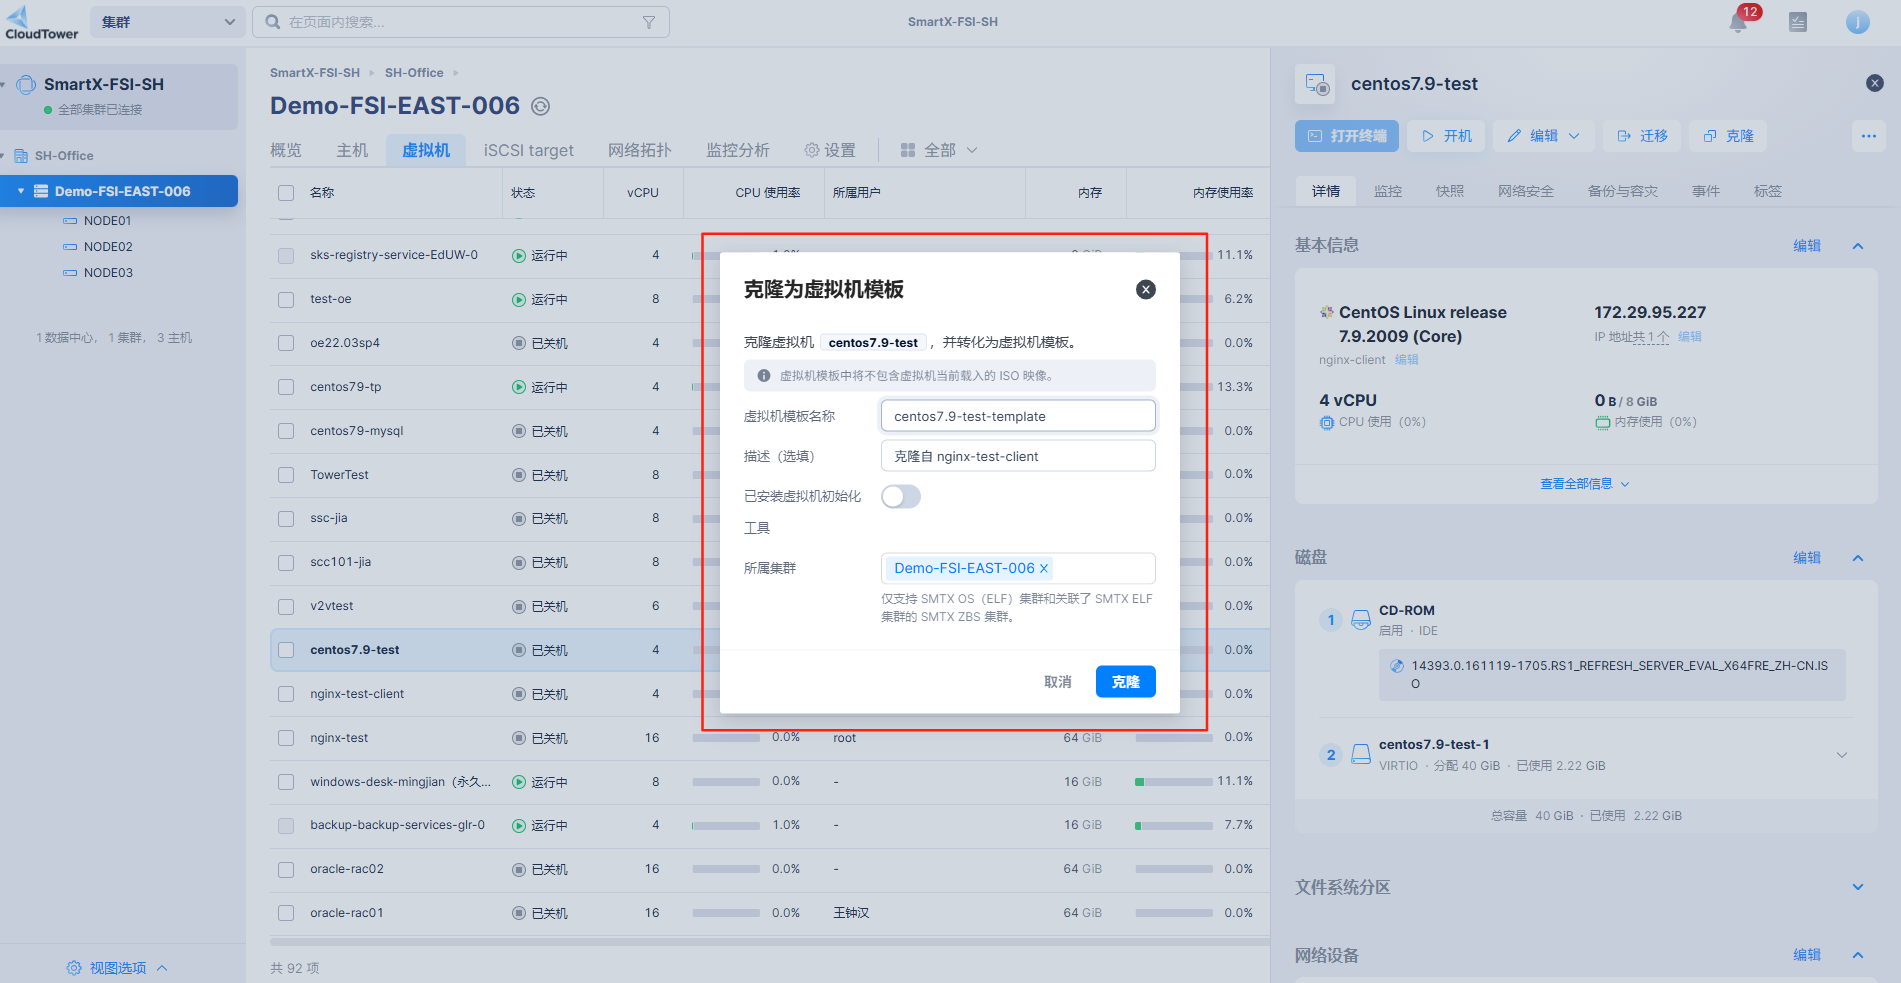The height and width of the screenshot is (983, 1901).
Task: Click the user avatar icon
Action: coord(1857,22)
